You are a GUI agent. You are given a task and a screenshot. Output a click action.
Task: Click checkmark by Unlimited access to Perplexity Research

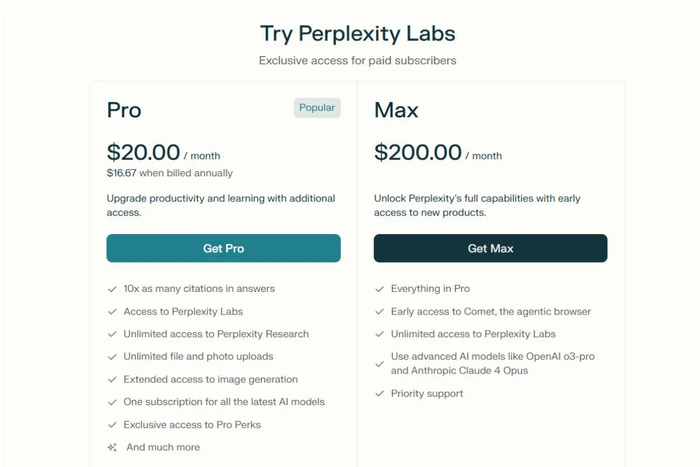[x=112, y=334]
